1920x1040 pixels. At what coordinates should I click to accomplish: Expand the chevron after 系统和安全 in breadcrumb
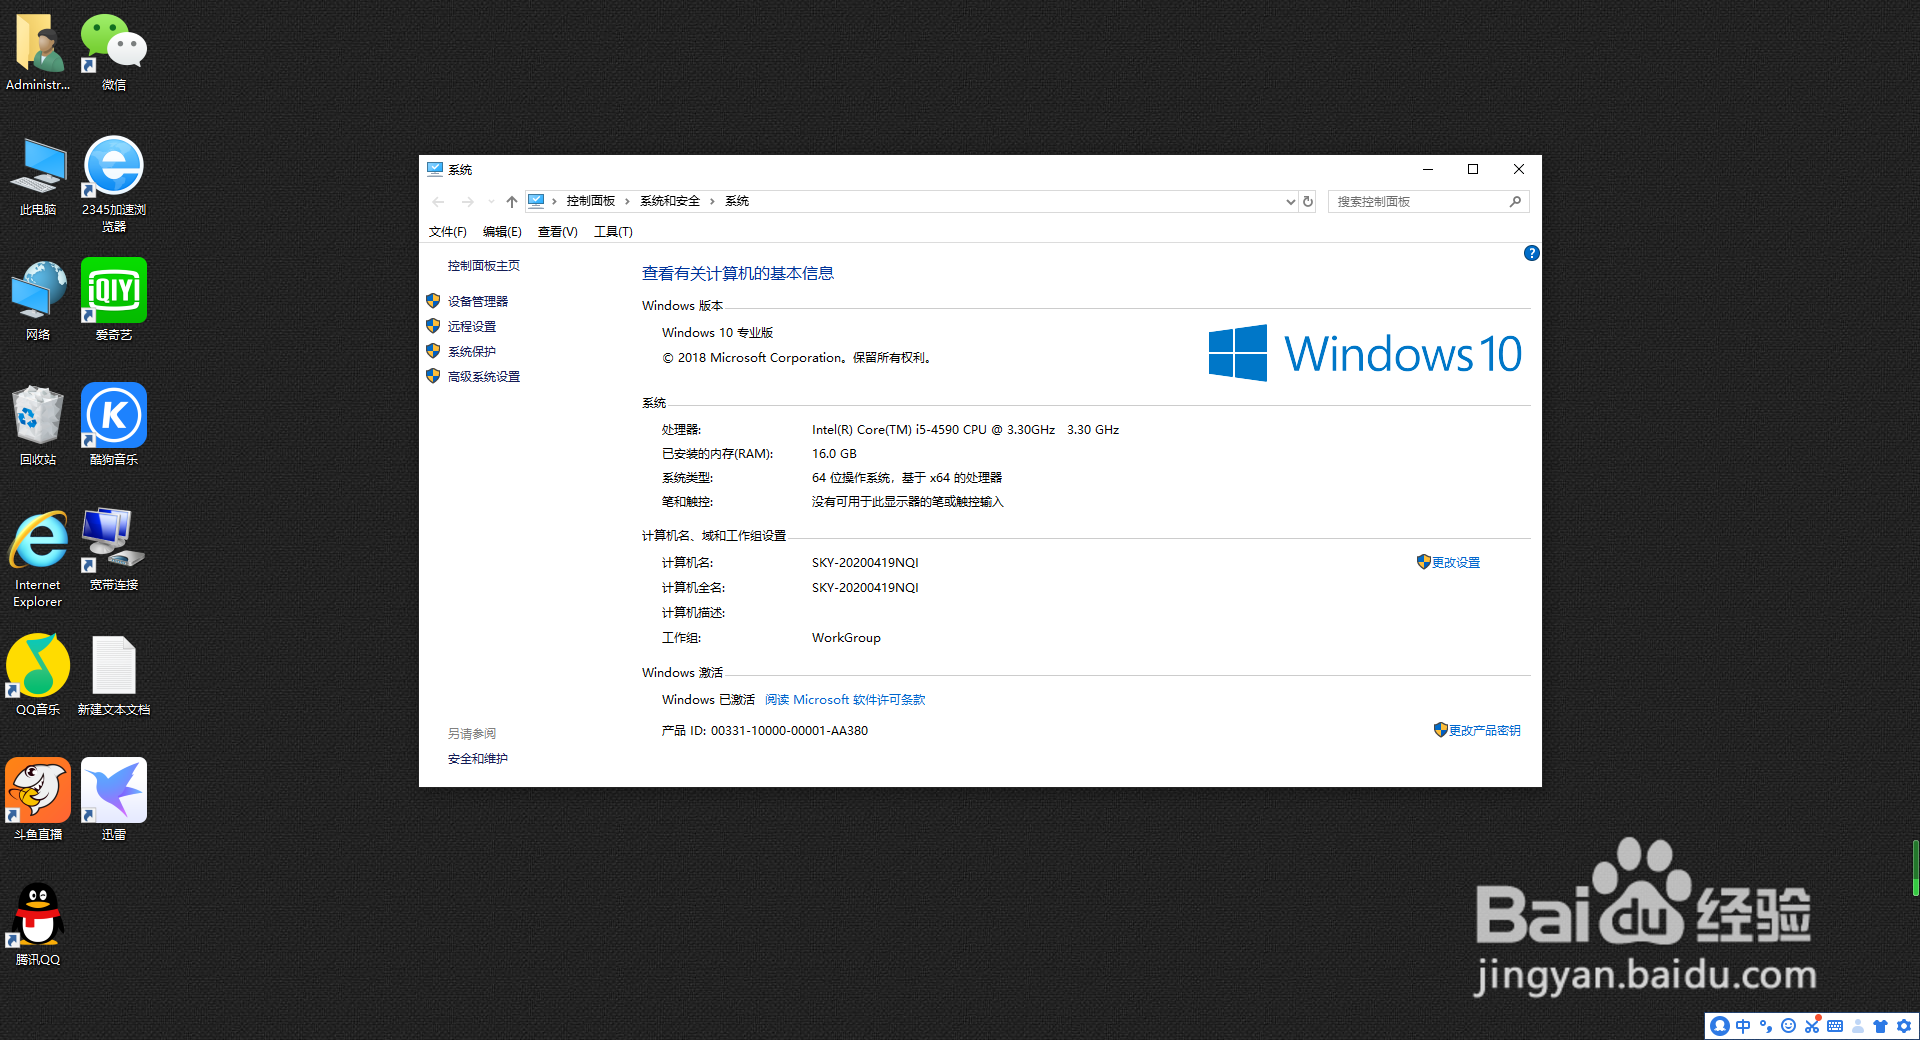coord(712,201)
